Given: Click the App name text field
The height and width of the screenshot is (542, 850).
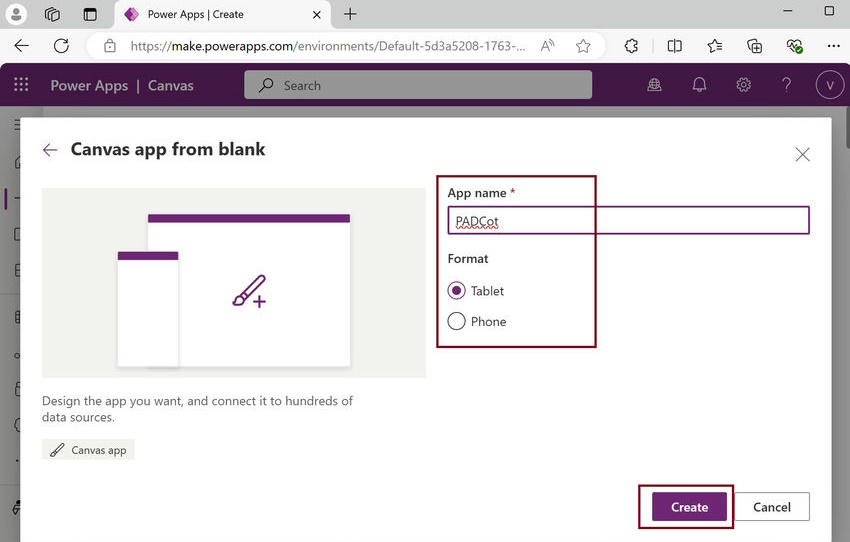Looking at the screenshot, I should (x=628, y=221).
